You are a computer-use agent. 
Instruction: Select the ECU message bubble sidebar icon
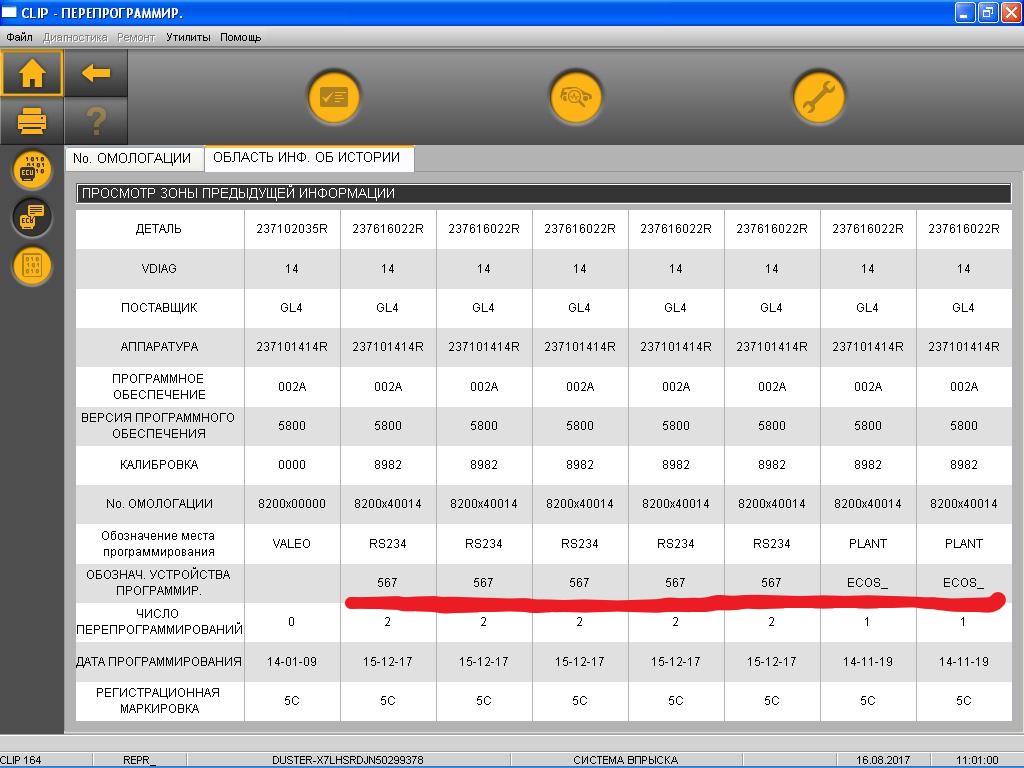tap(32, 217)
